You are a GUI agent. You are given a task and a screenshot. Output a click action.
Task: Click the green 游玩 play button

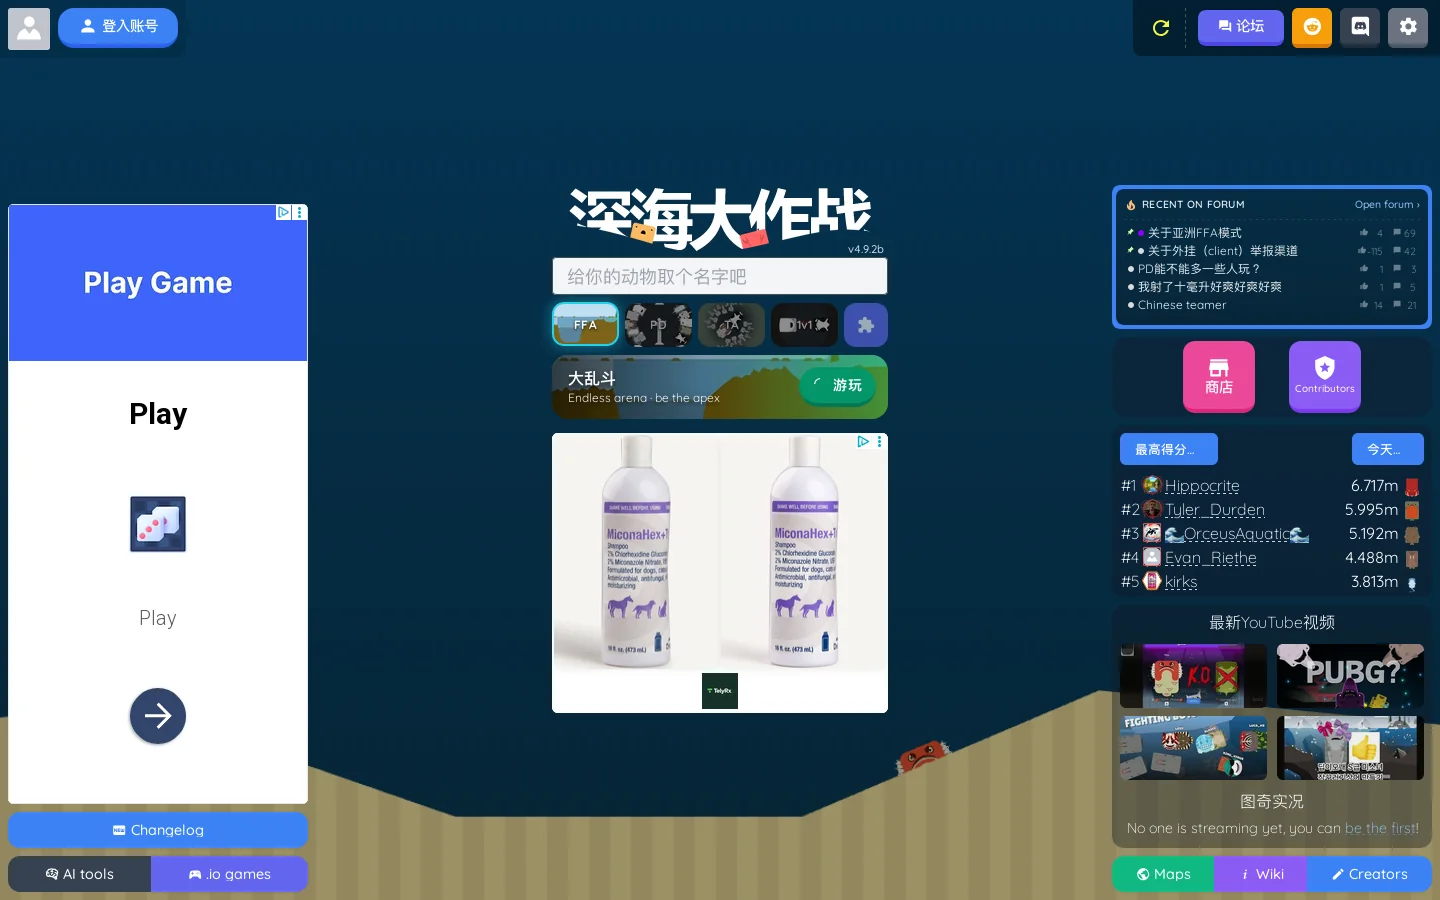(838, 385)
